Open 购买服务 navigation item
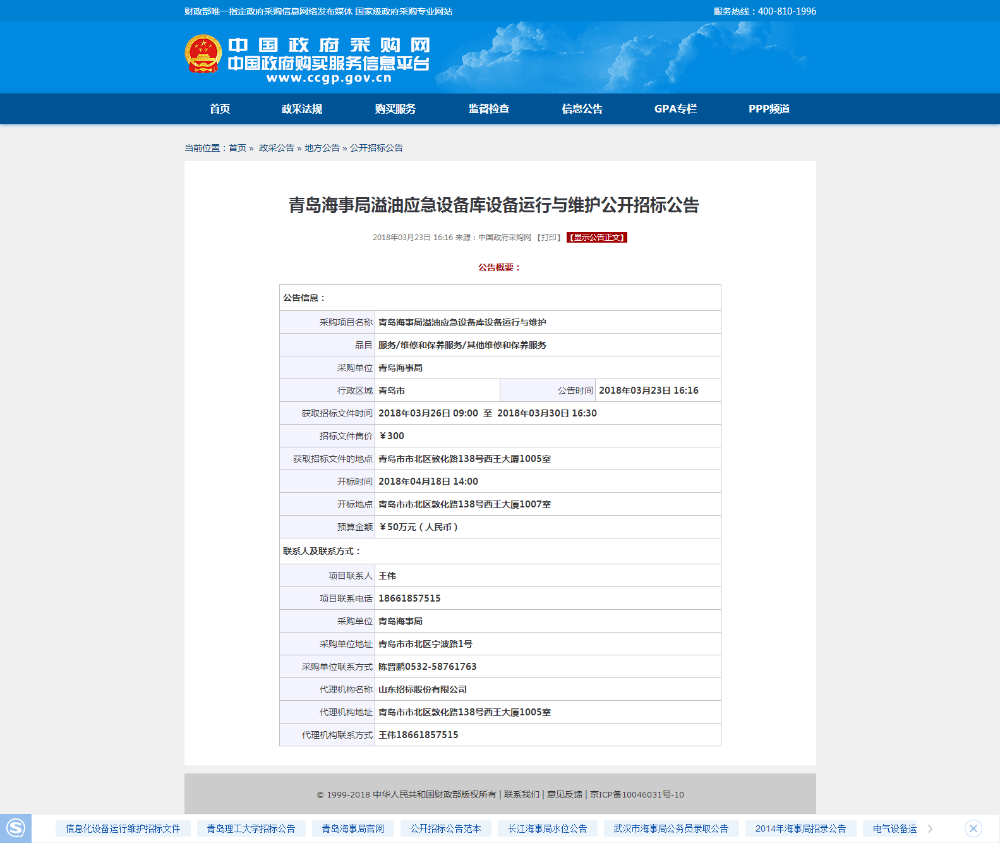The image size is (1000, 843). 395,109
